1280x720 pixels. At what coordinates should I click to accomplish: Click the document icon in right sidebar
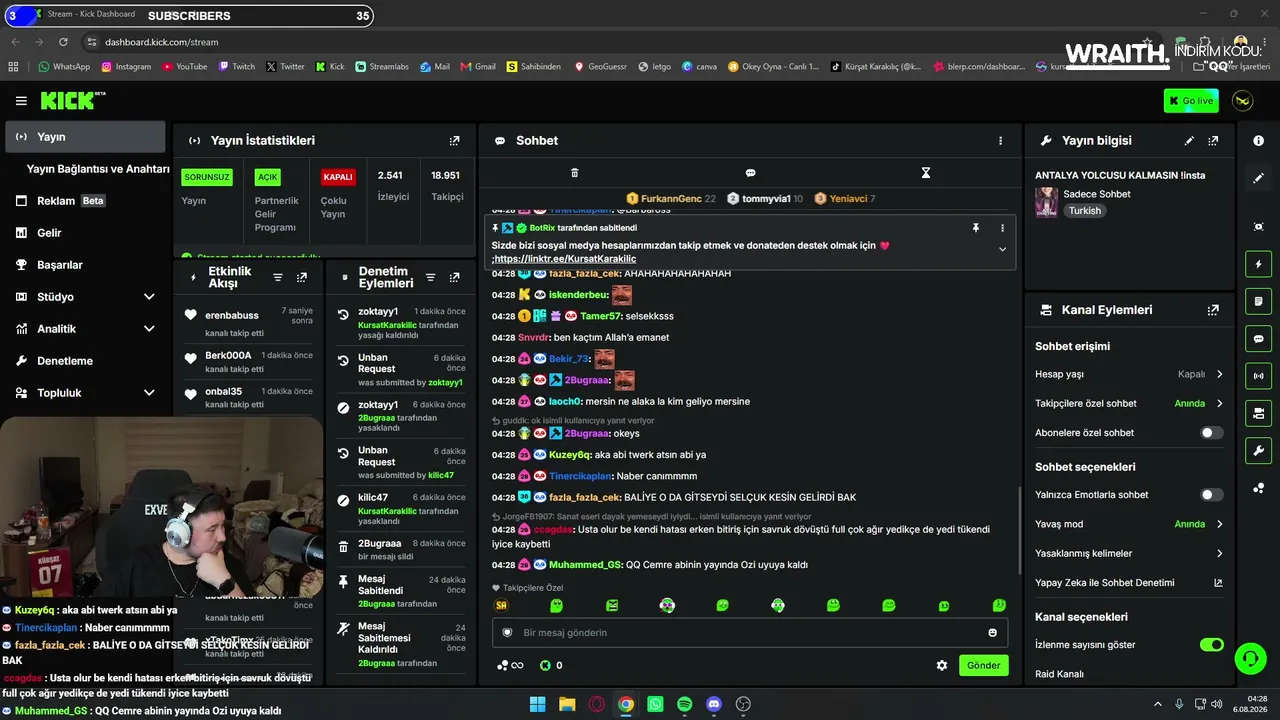(1258, 301)
